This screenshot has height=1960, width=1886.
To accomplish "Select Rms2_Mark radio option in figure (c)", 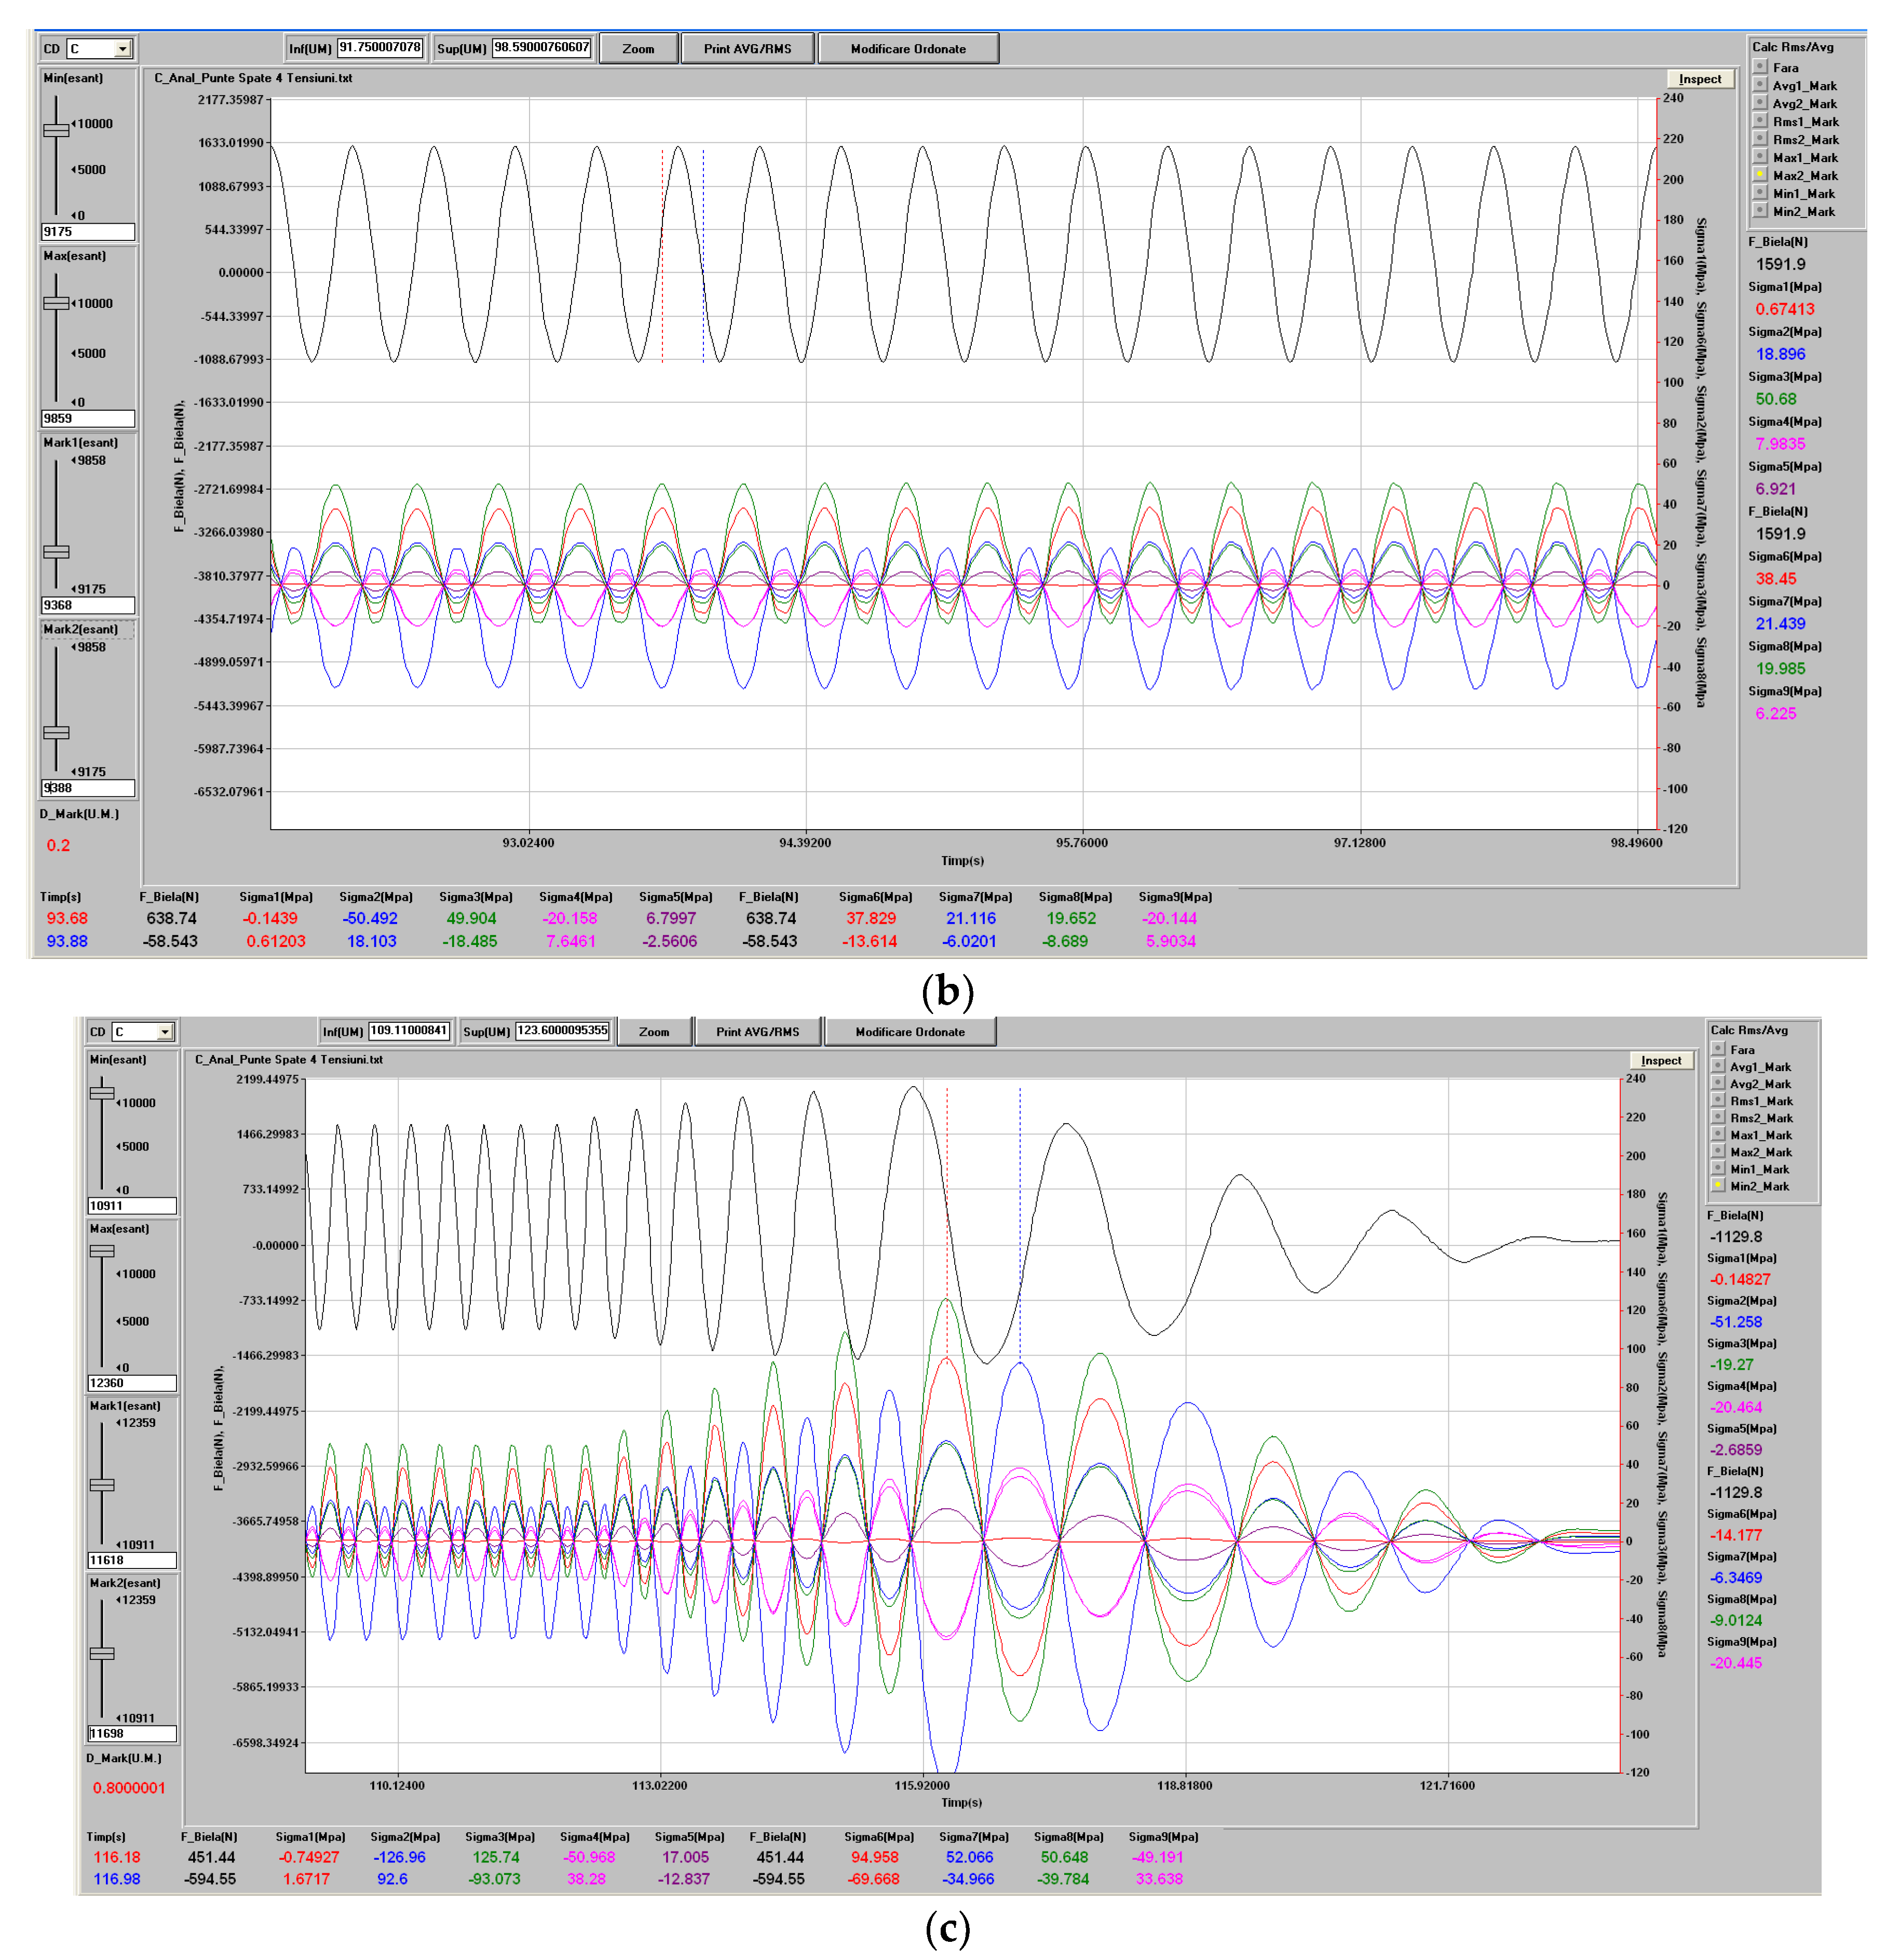I will pos(1718,1117).
